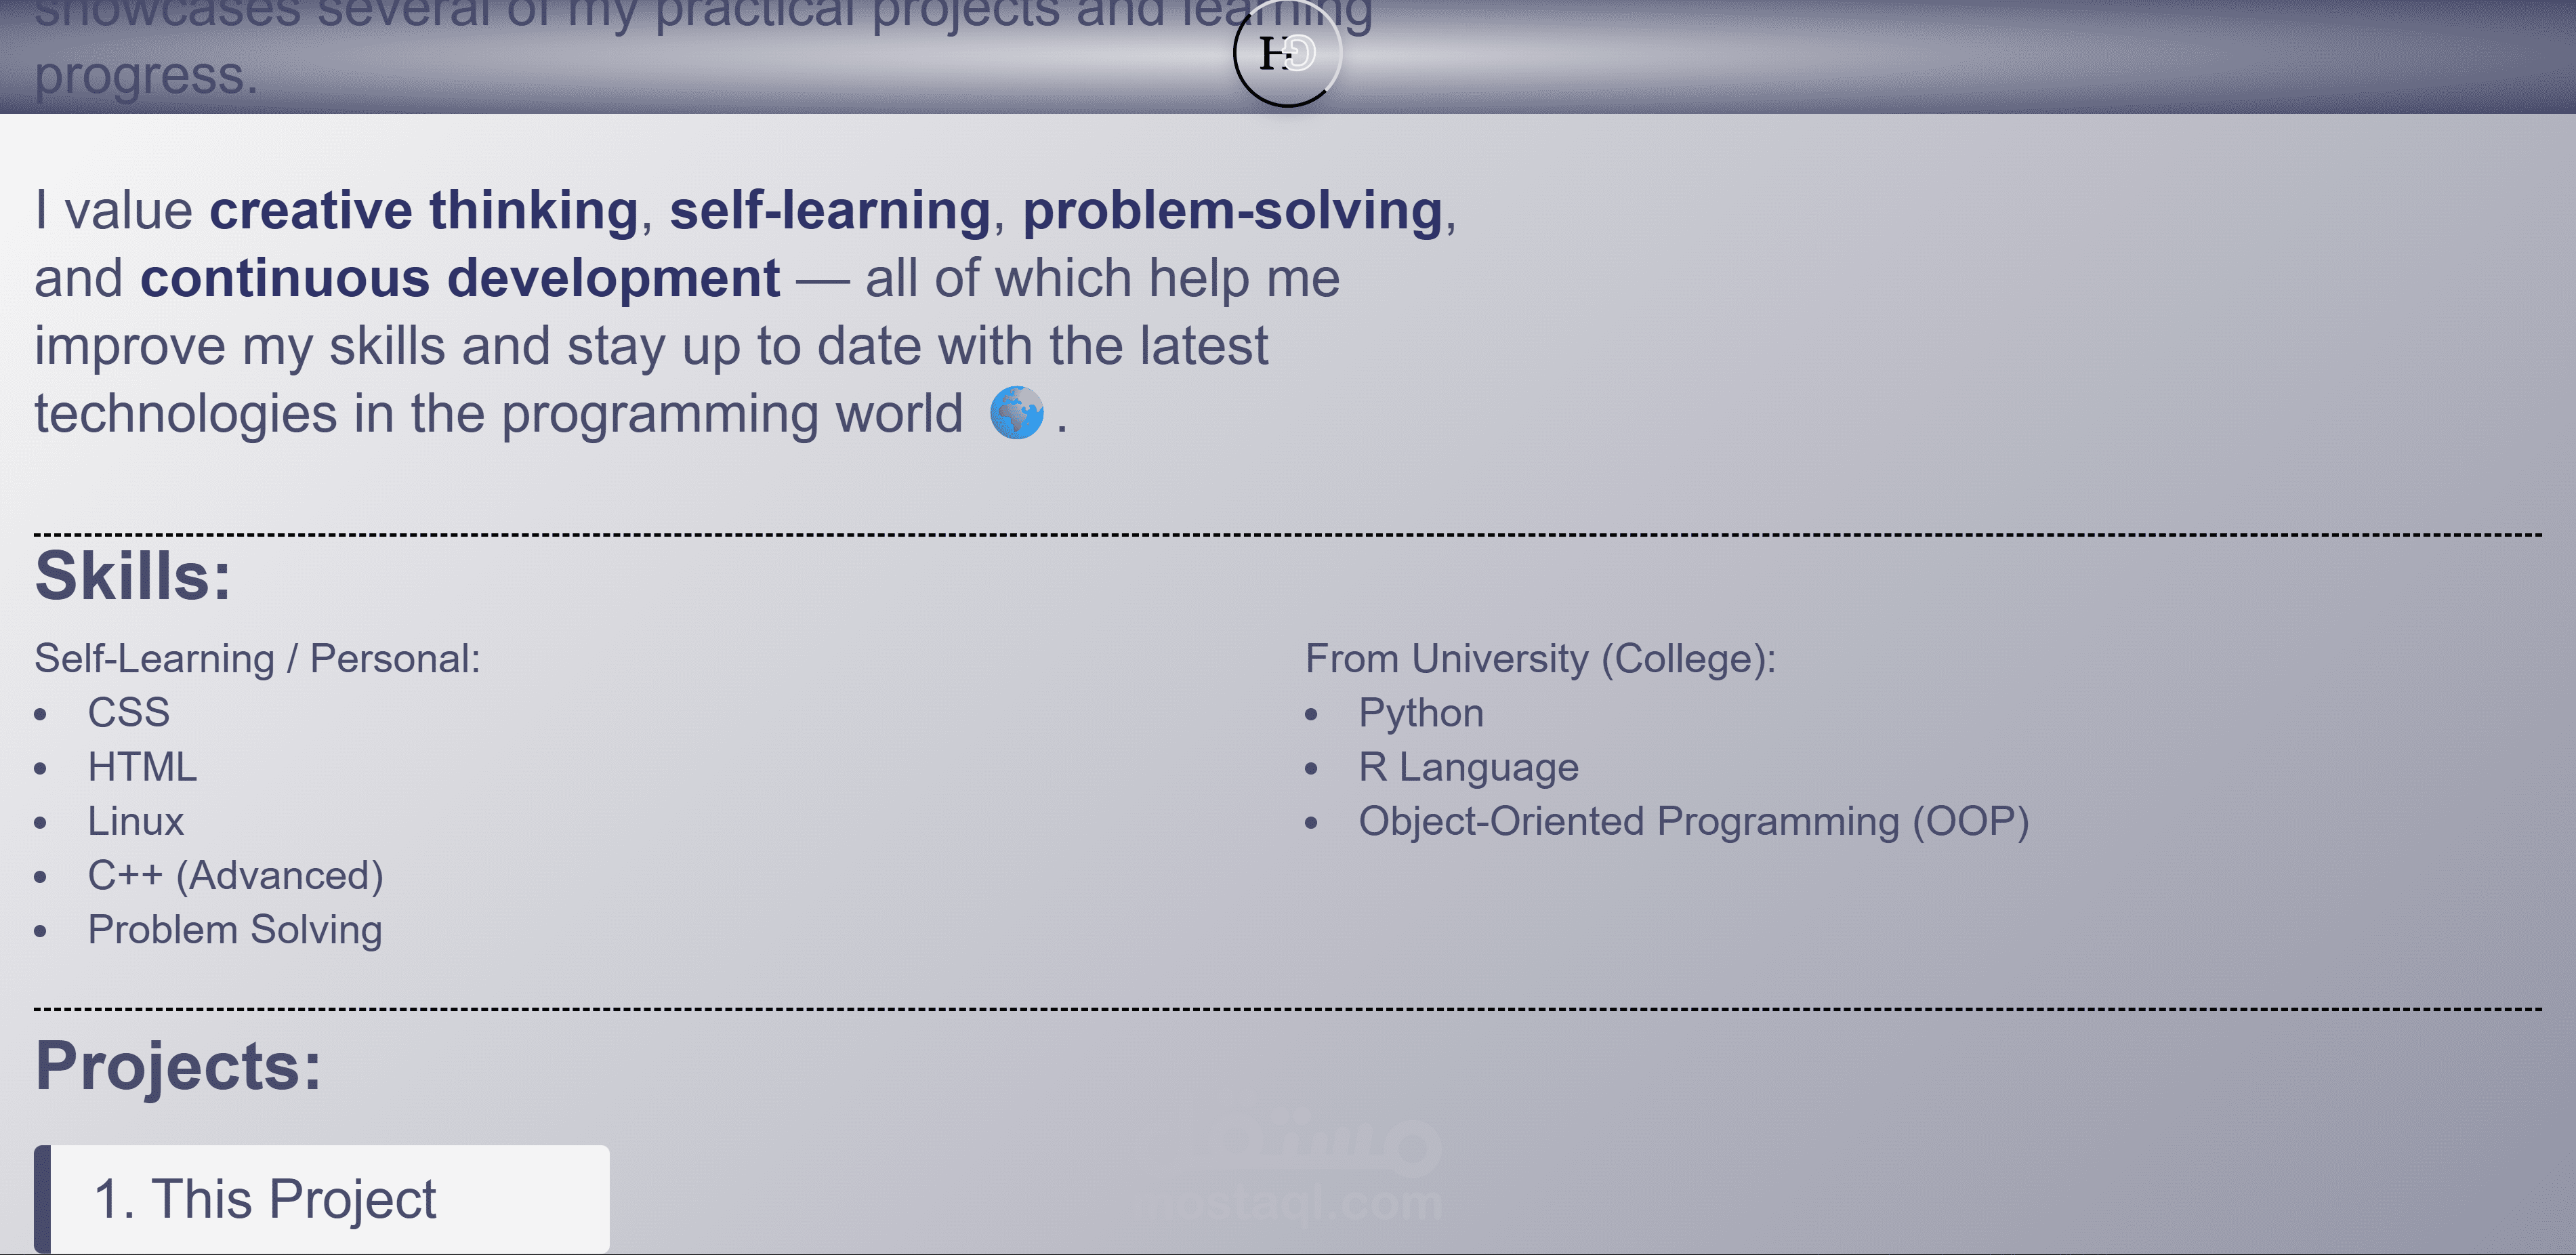Click the Projects heading

point(178,1066)
